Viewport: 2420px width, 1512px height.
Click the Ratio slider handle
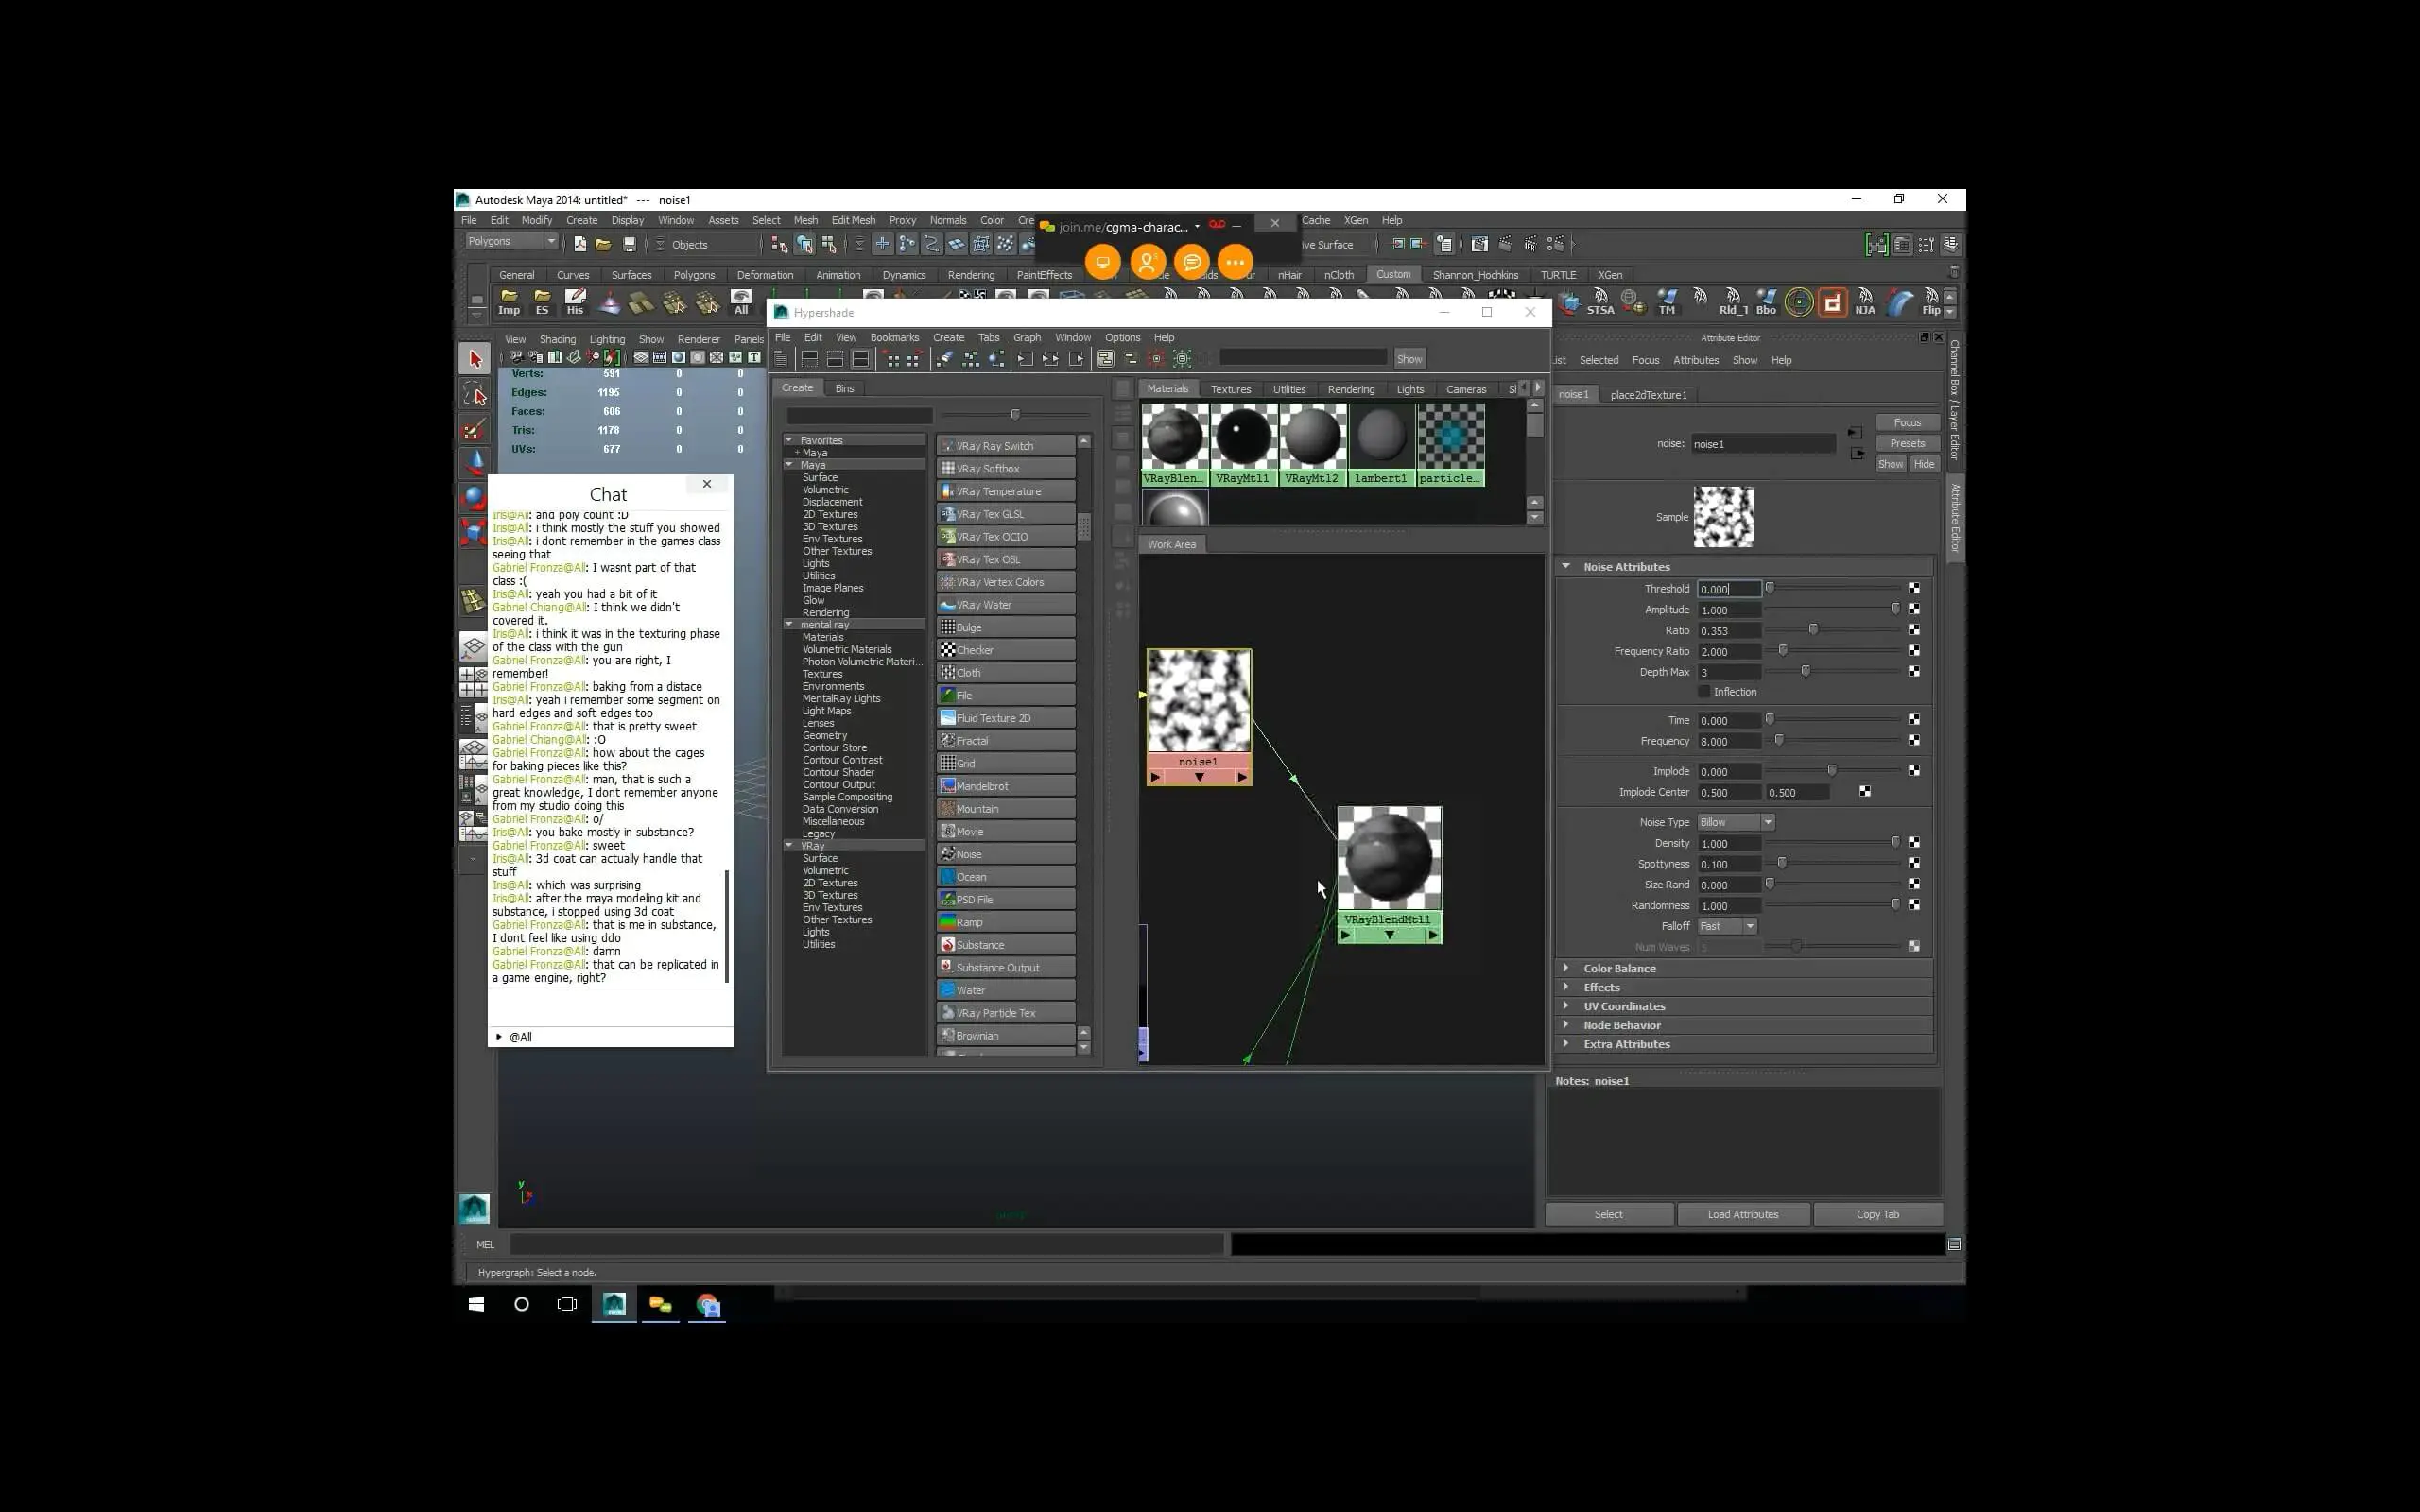pos(1813,630)
